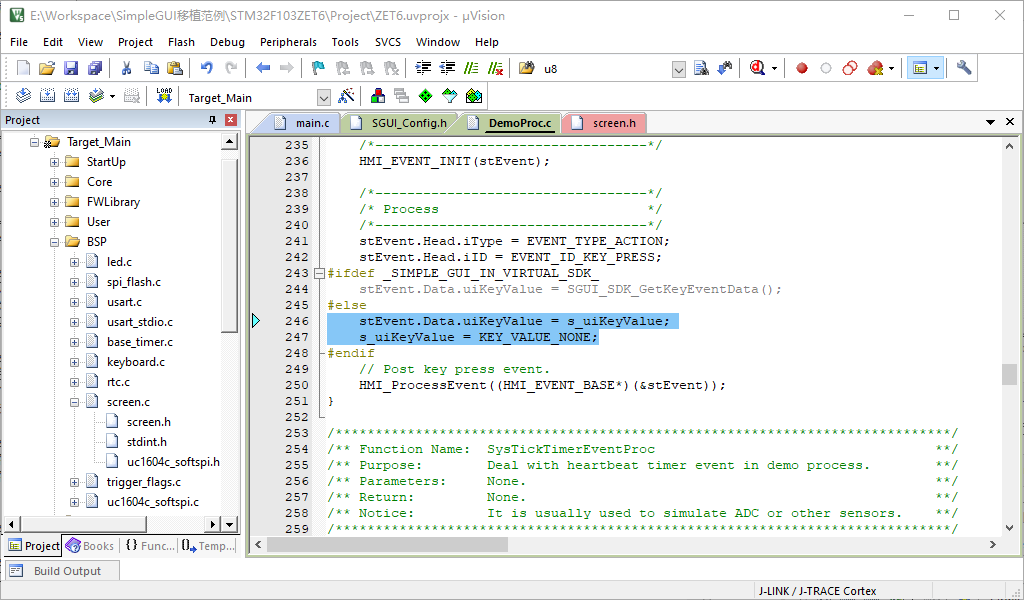
Task: Open batch build dropdown arrow
Action: pos(112,97)
